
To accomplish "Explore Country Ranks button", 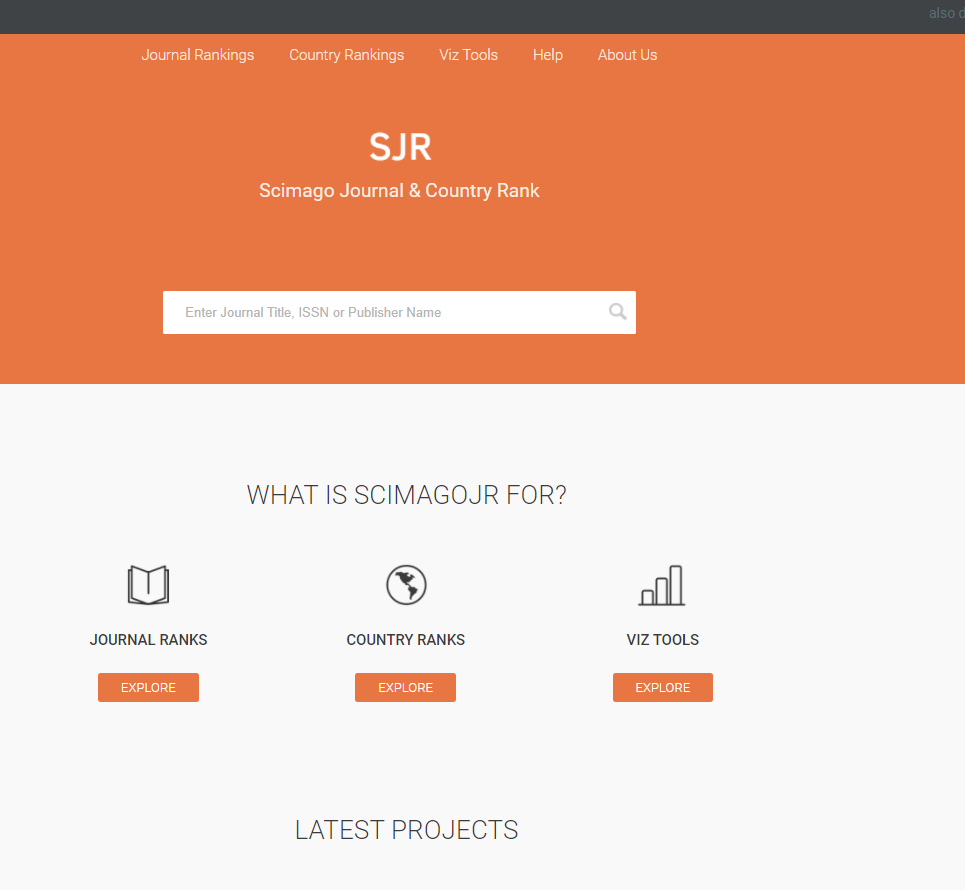I will [x=406, y=688].
